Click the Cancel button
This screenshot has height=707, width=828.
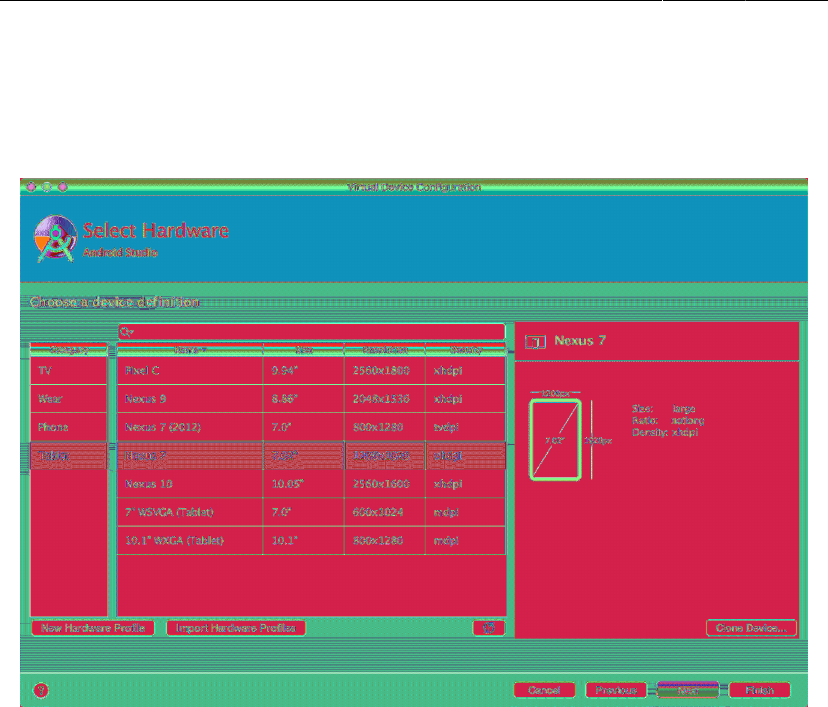[x=544, y=690]
